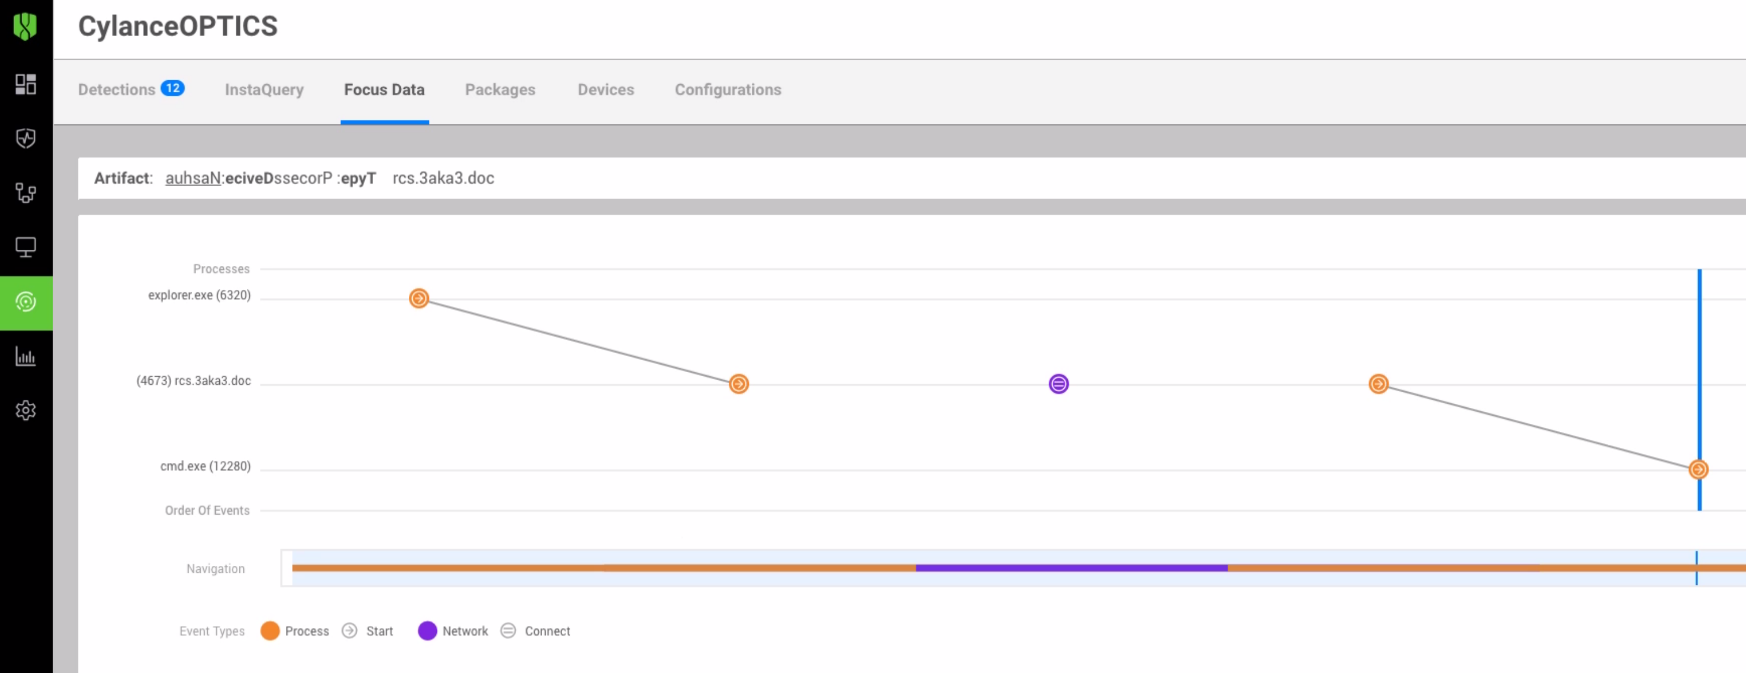The image size is (1746, 673).
Task: Click cmd.exe (12280) process label
Action: (205, 466)
